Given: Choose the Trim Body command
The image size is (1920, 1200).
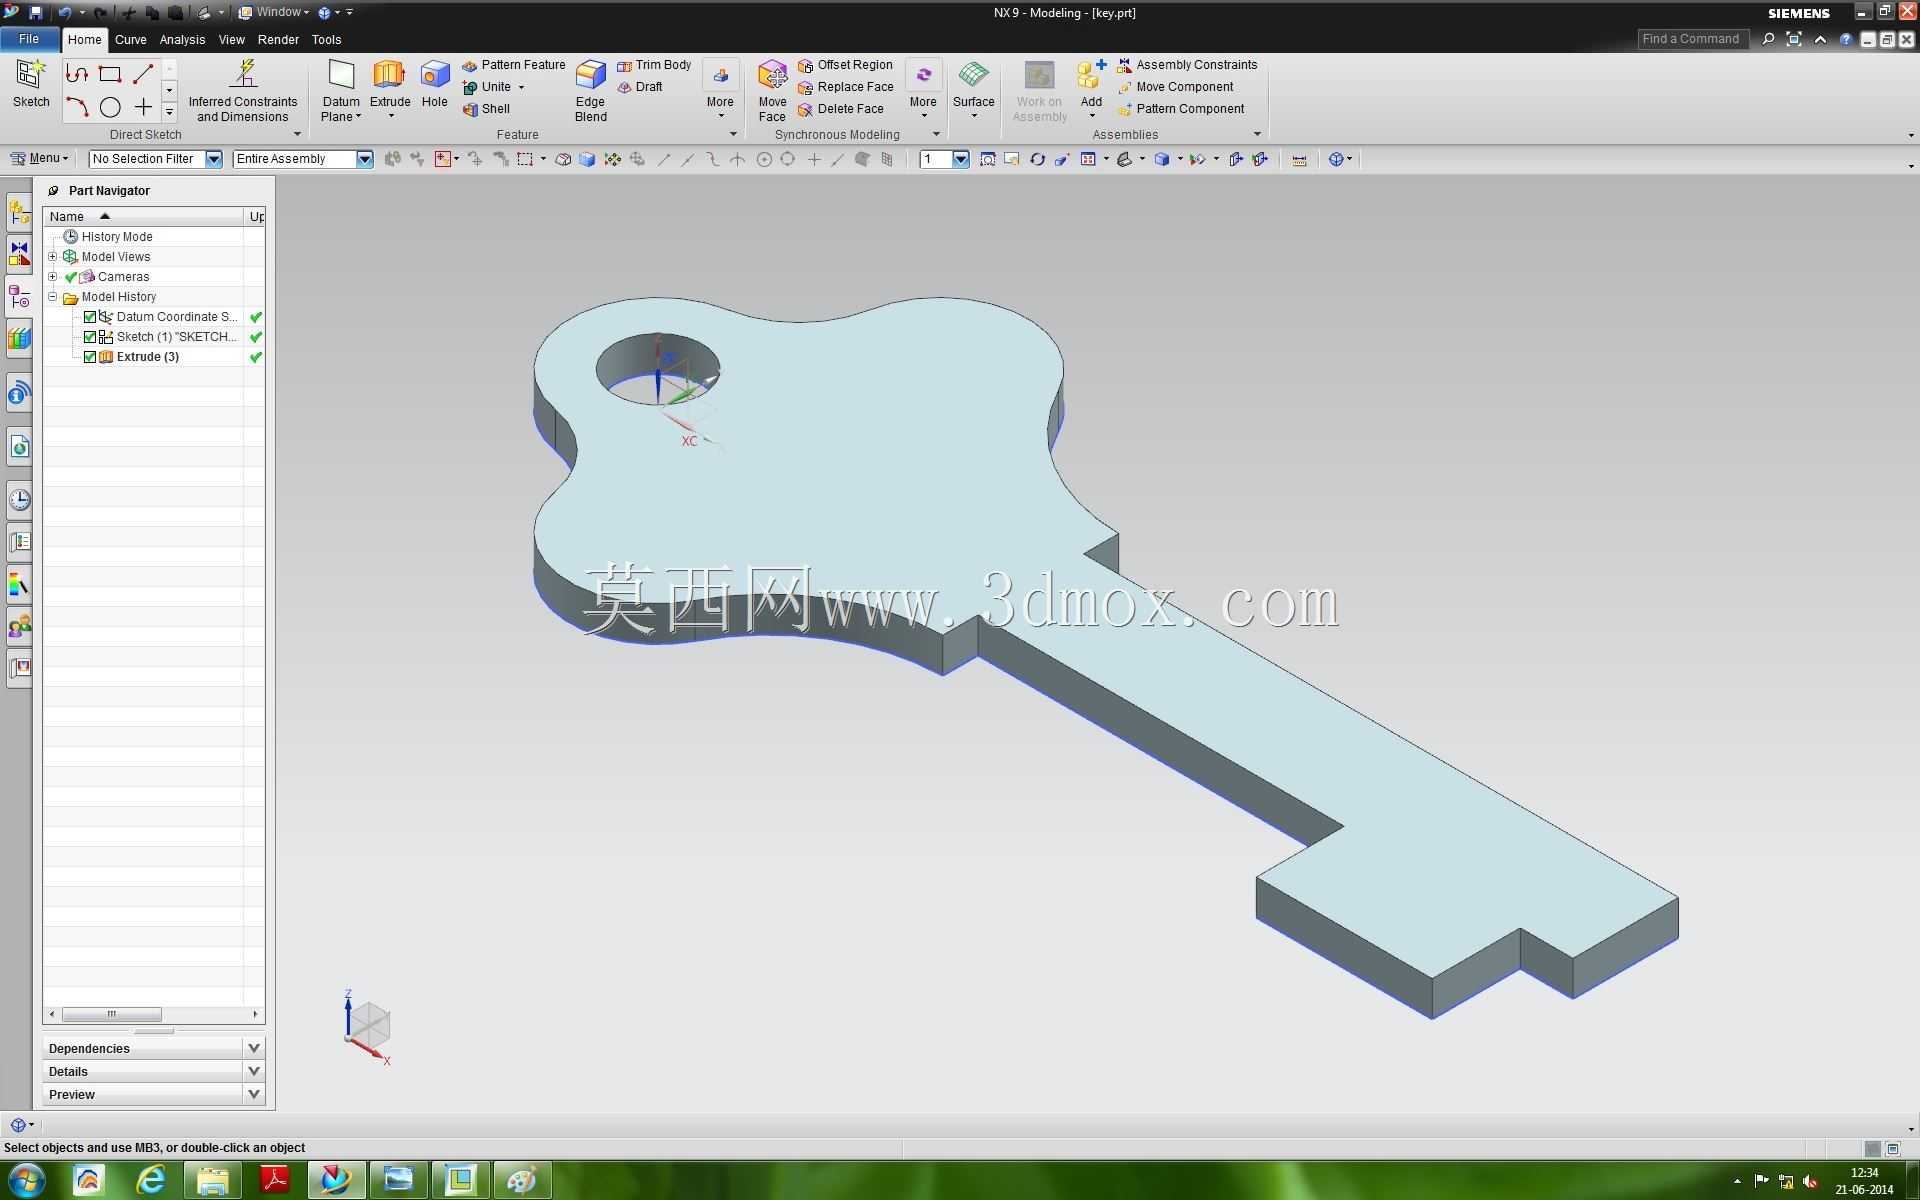Looking at the screenshot, I should click(654, 65).
